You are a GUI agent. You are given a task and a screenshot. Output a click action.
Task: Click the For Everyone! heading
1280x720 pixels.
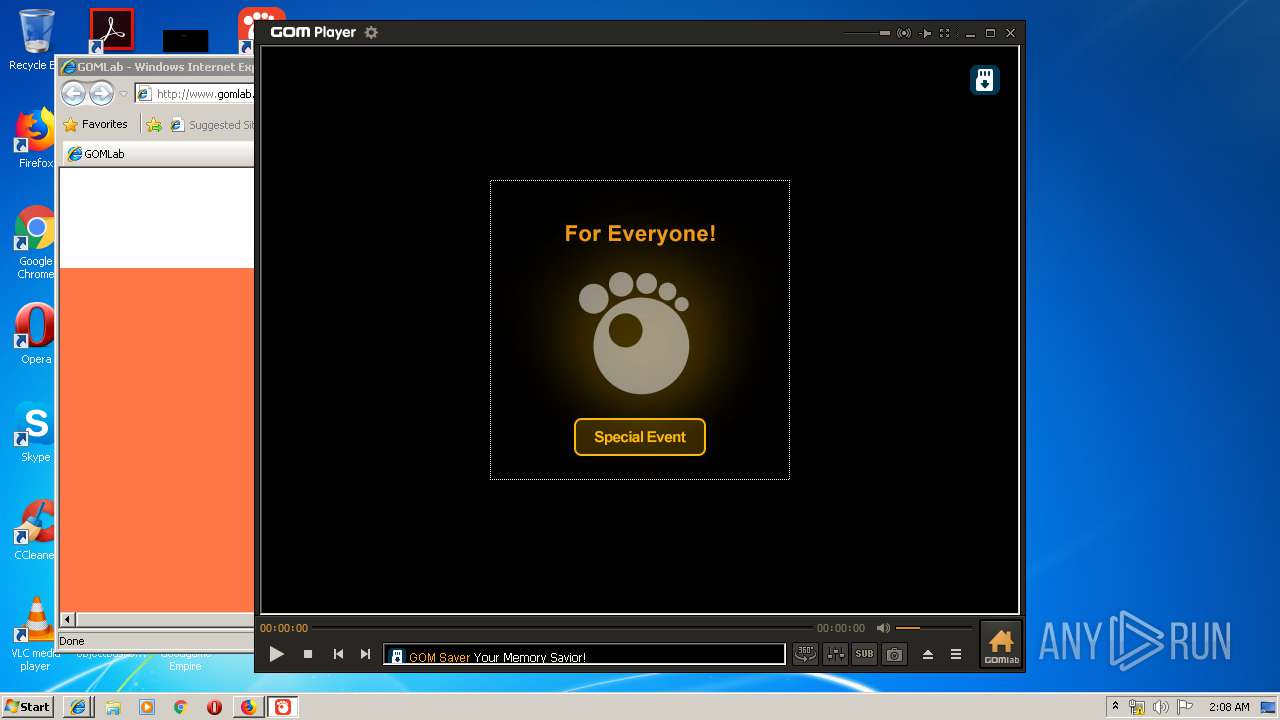point(640,234)
